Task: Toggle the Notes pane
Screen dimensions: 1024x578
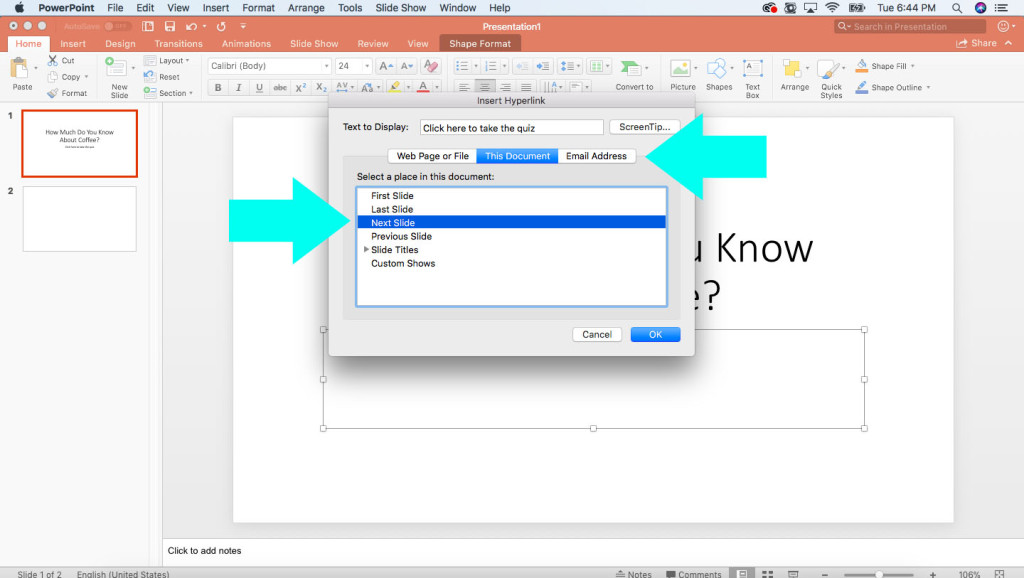Action: (633, 574)
